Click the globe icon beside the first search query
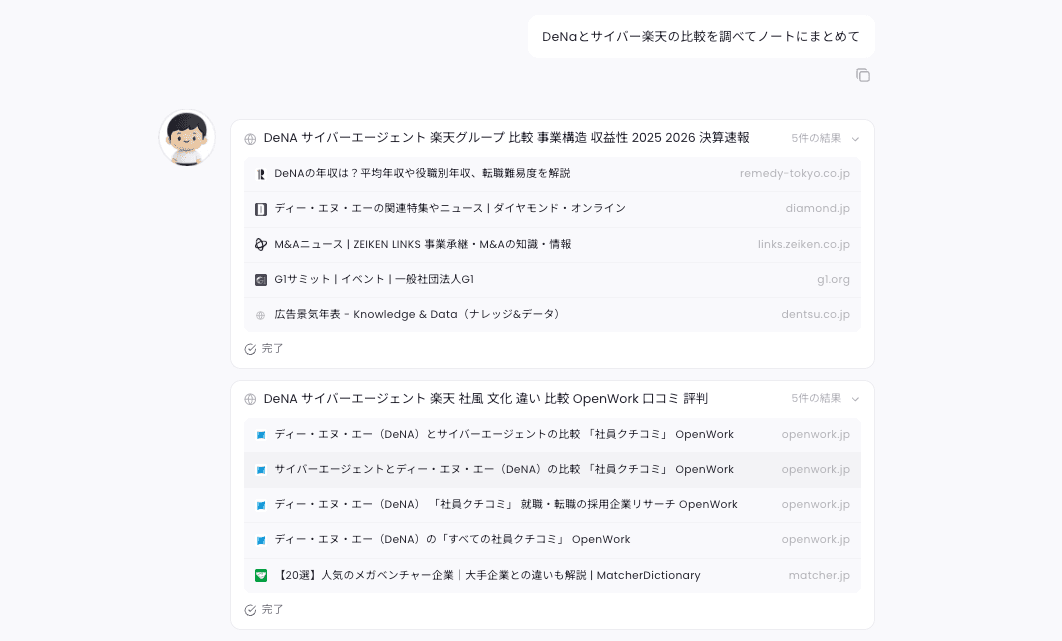This screenshot has height=641, width=1062. pos(249,138)
